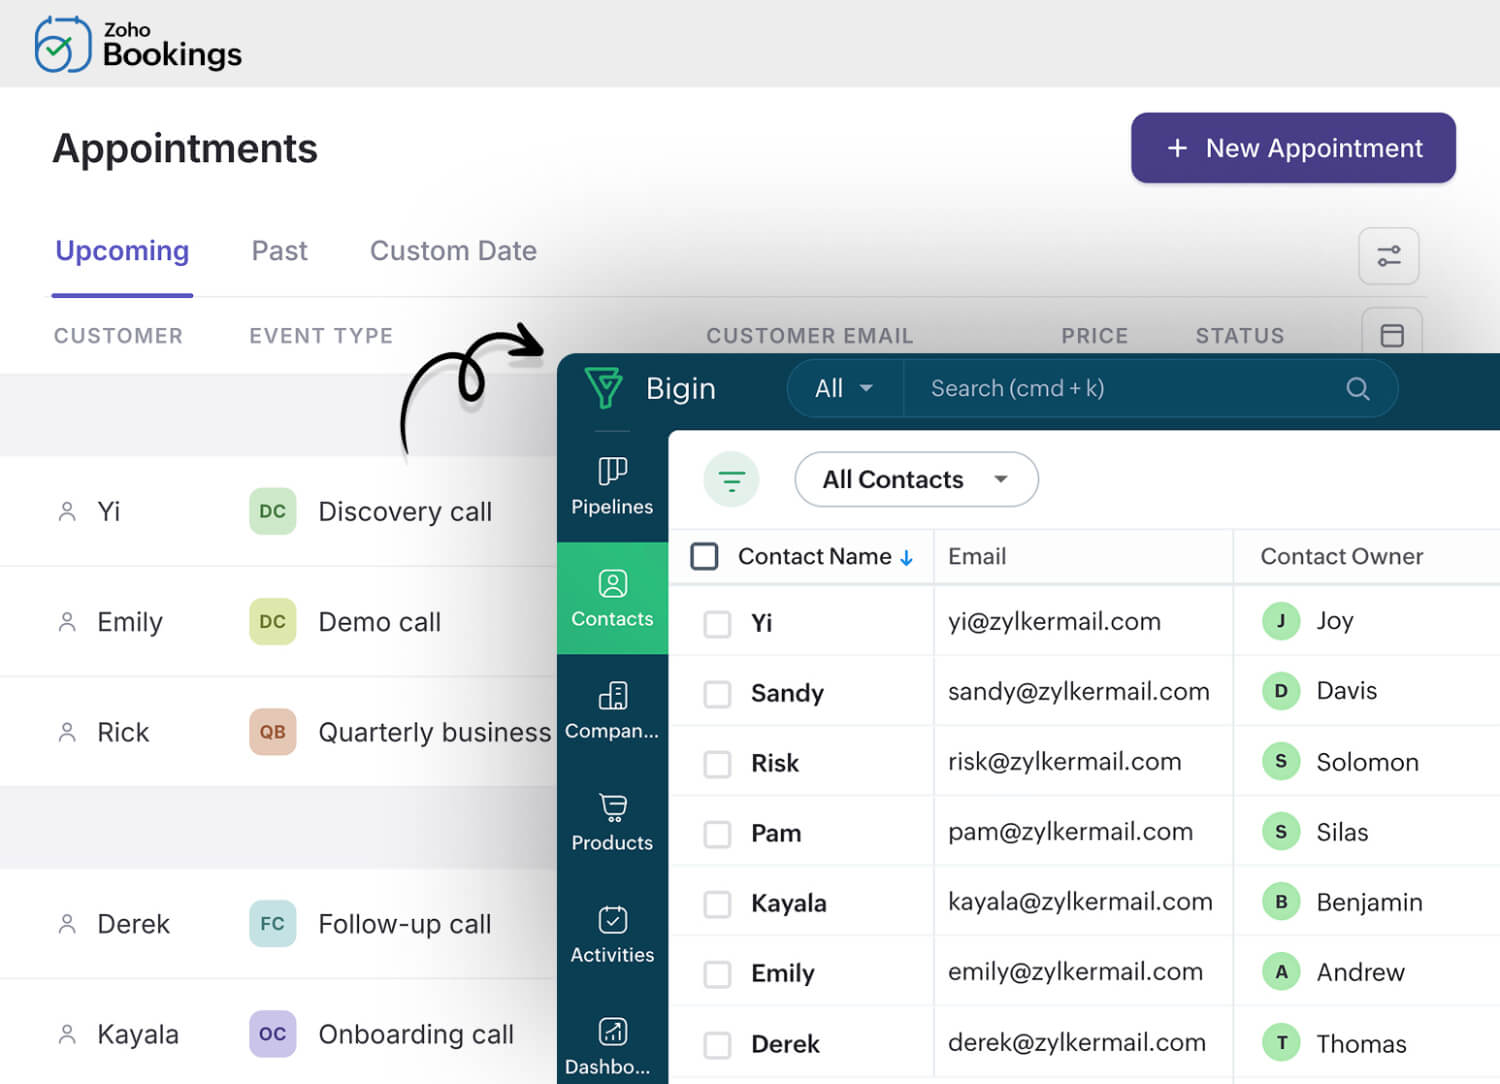Click the Contact Name column header text
The image size is (1500, 1084).
tap(814, 556)
